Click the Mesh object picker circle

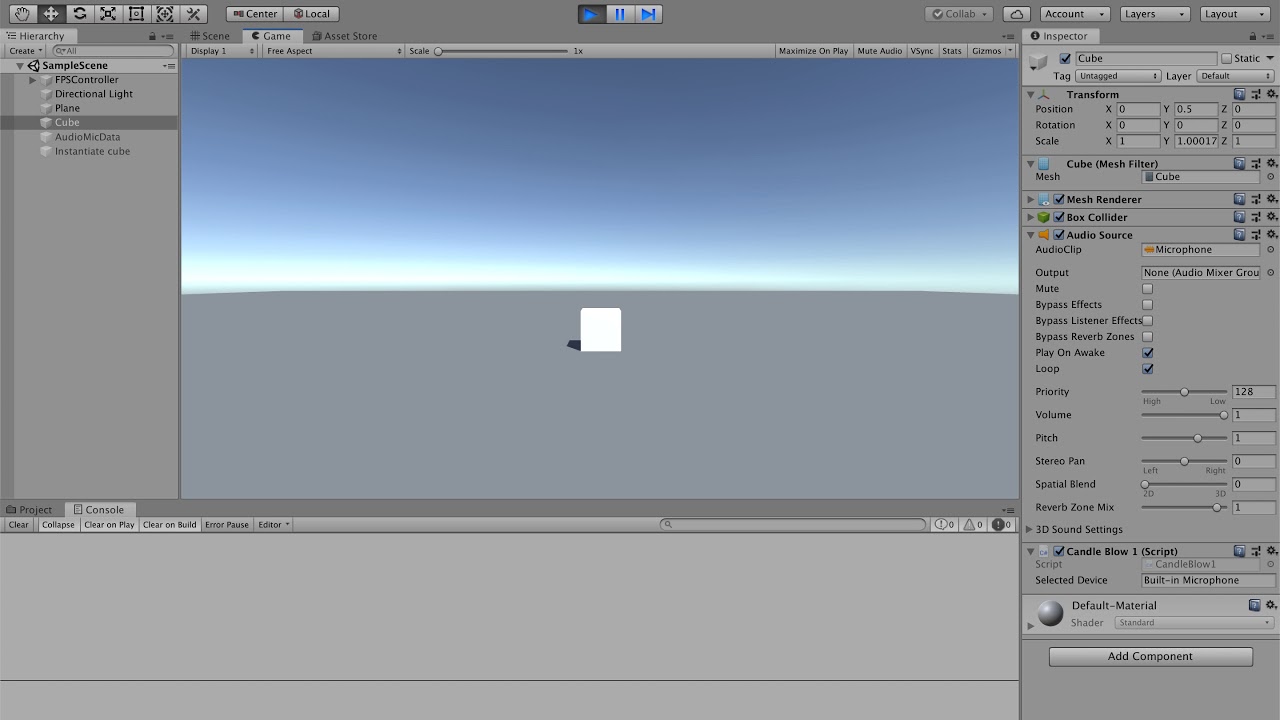click(1271, 177)
